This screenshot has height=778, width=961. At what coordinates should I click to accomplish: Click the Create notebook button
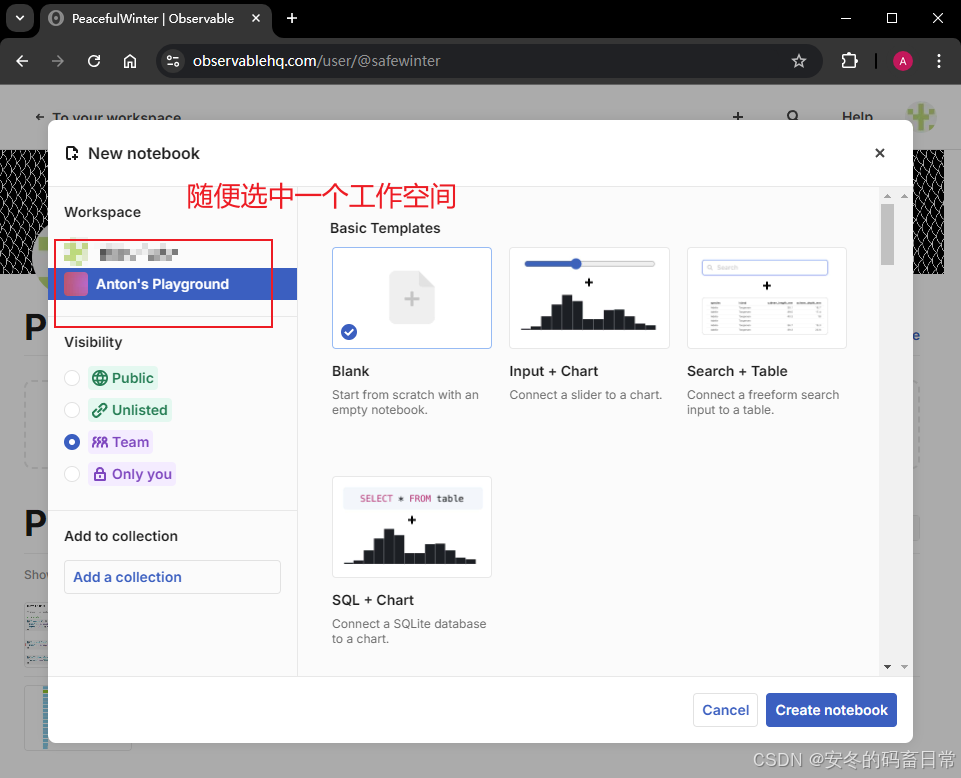831,710
